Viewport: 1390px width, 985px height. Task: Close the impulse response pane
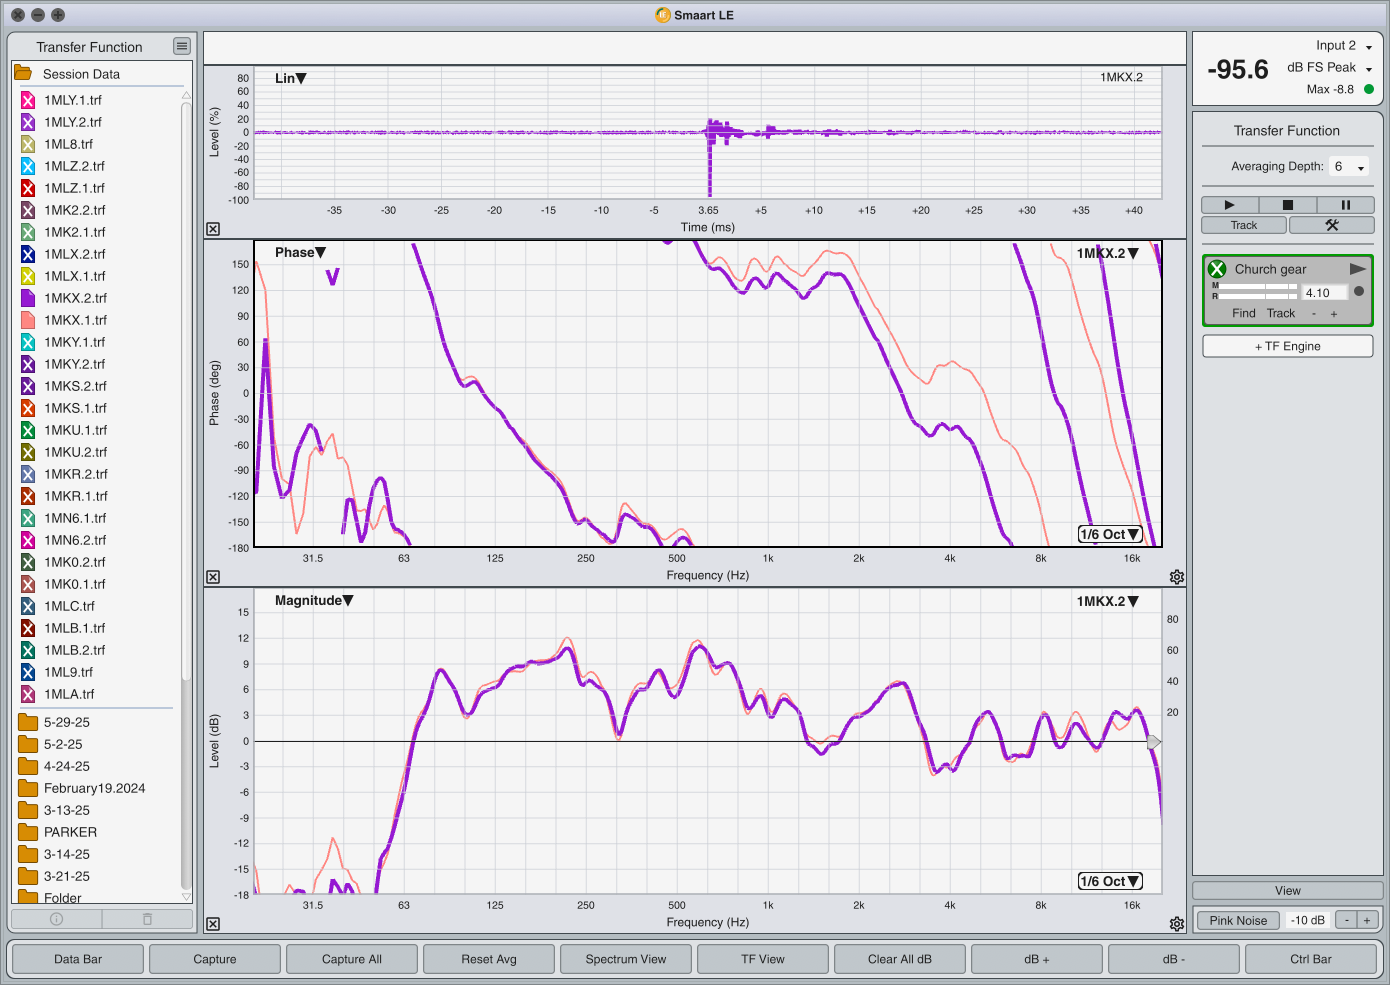213,229
